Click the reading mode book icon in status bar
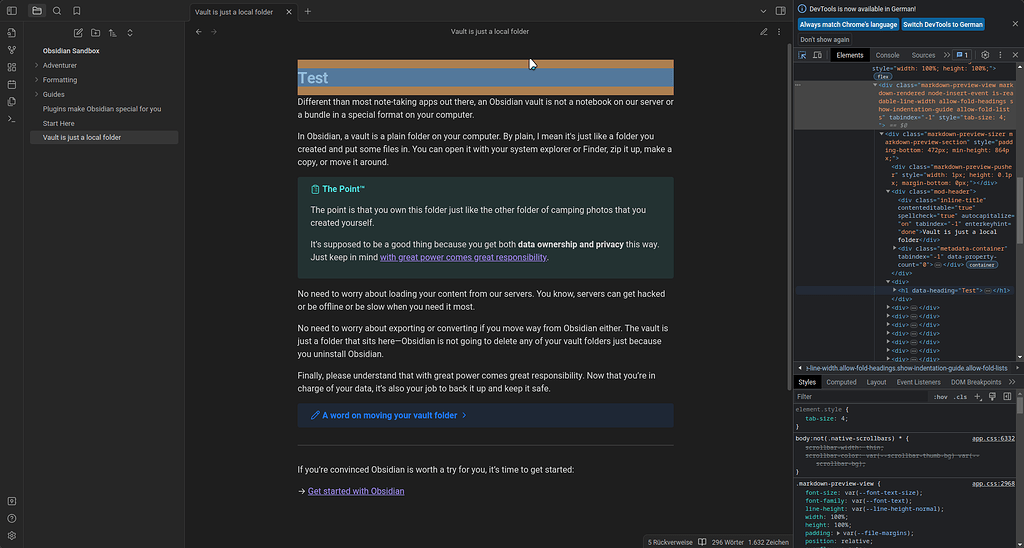The height and width of the screenshot is (548, 1024). pyautogui.click(x=702, y=542)
